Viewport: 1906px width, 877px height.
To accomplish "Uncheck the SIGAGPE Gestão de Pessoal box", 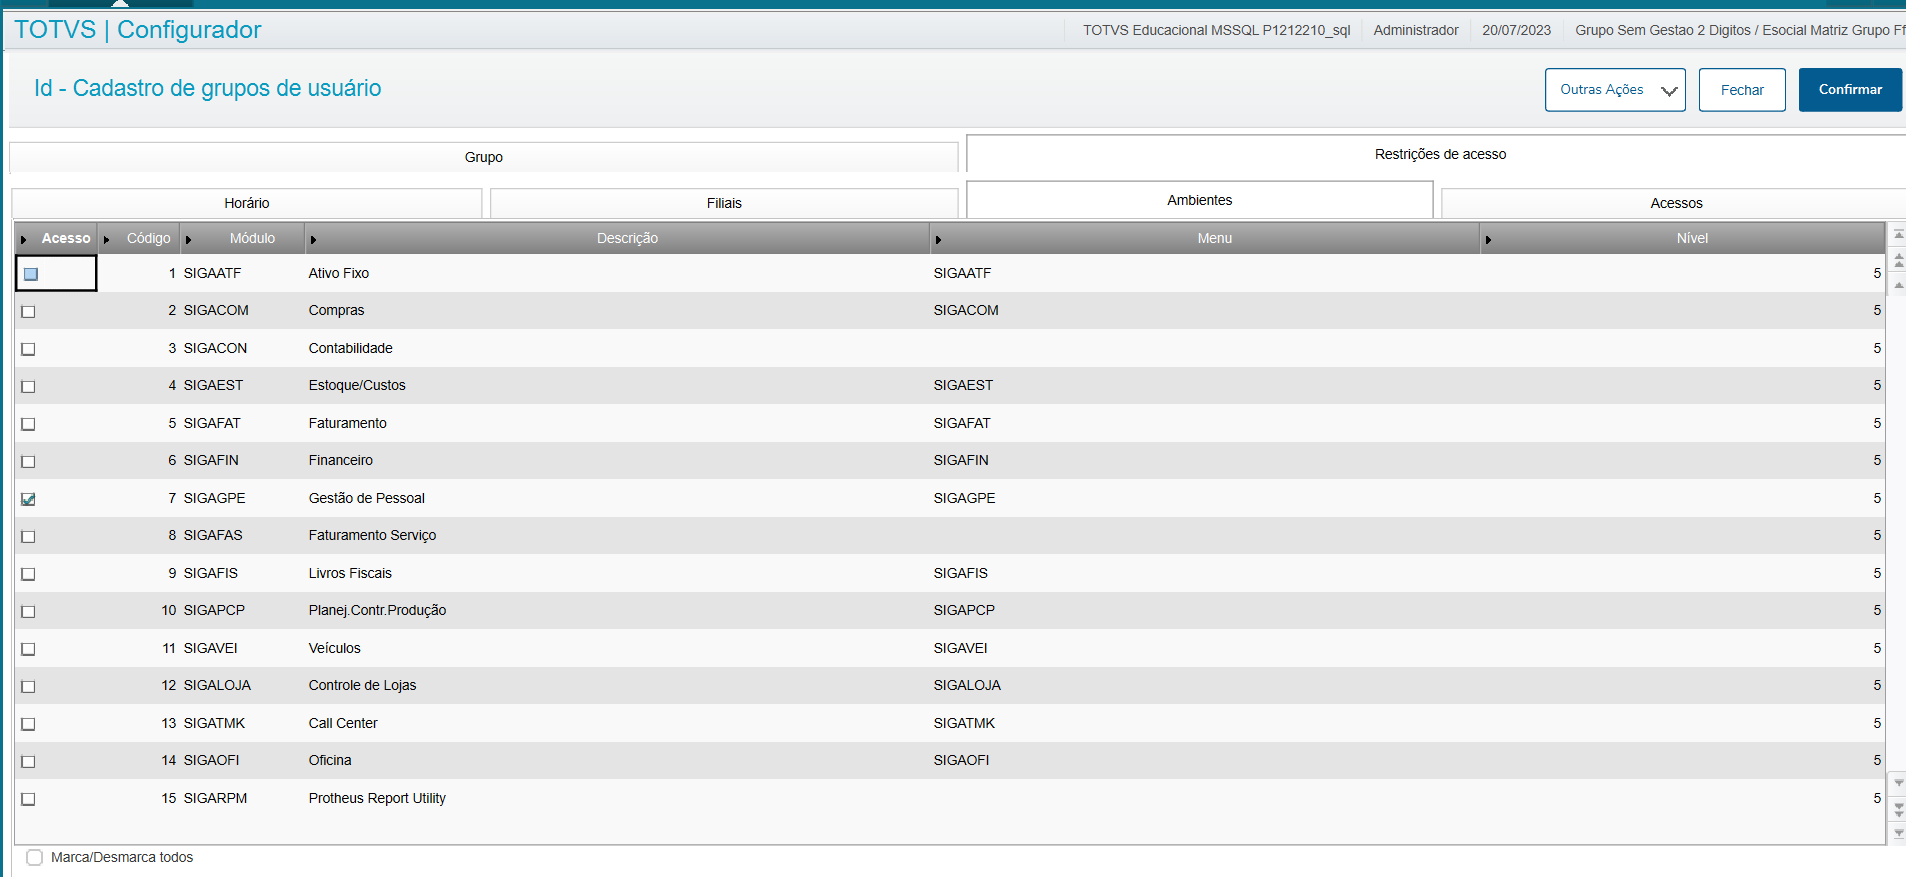I will (x=28, y=499).
